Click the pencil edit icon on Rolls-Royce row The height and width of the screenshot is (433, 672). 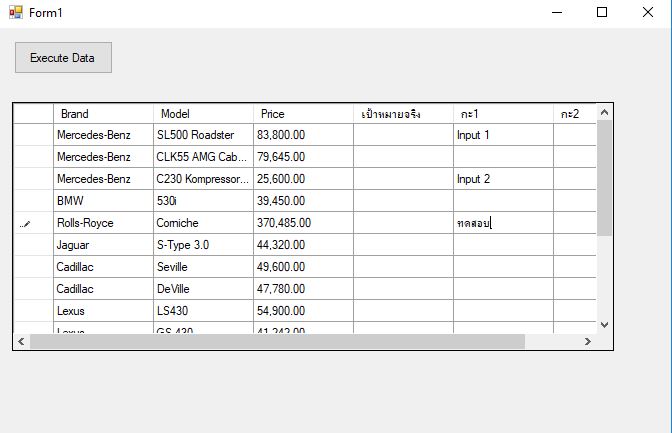pyautogui.click(x=25, y=224)
